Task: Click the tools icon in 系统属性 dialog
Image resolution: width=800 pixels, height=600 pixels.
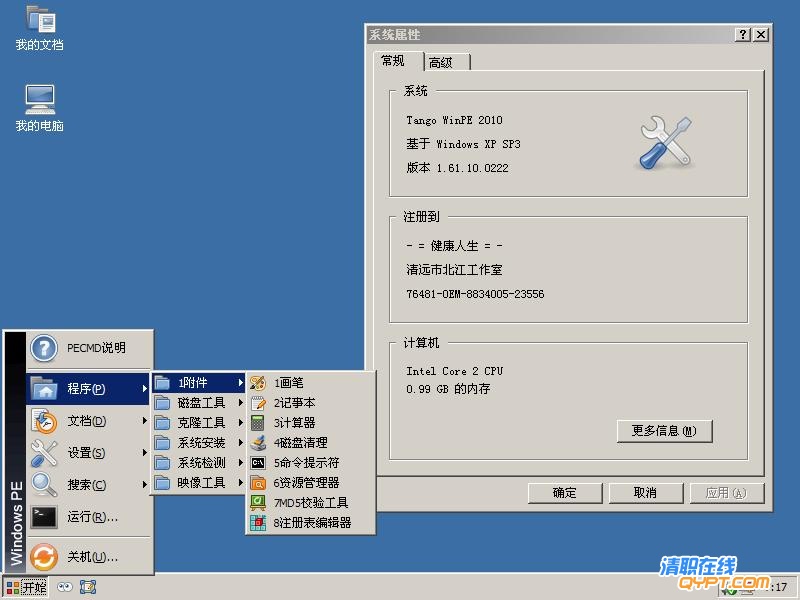Action: [665, 143]
